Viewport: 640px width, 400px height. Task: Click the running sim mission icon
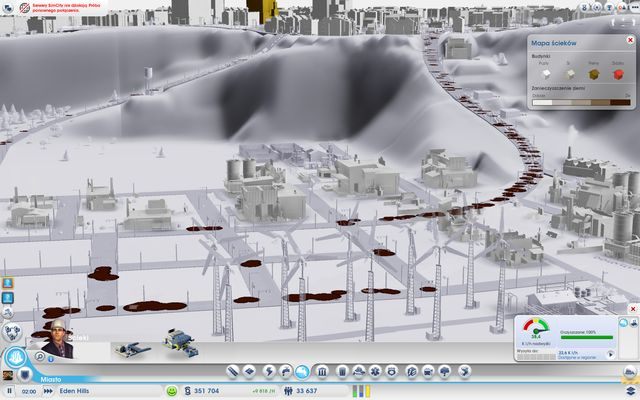[x=7, y=313]
